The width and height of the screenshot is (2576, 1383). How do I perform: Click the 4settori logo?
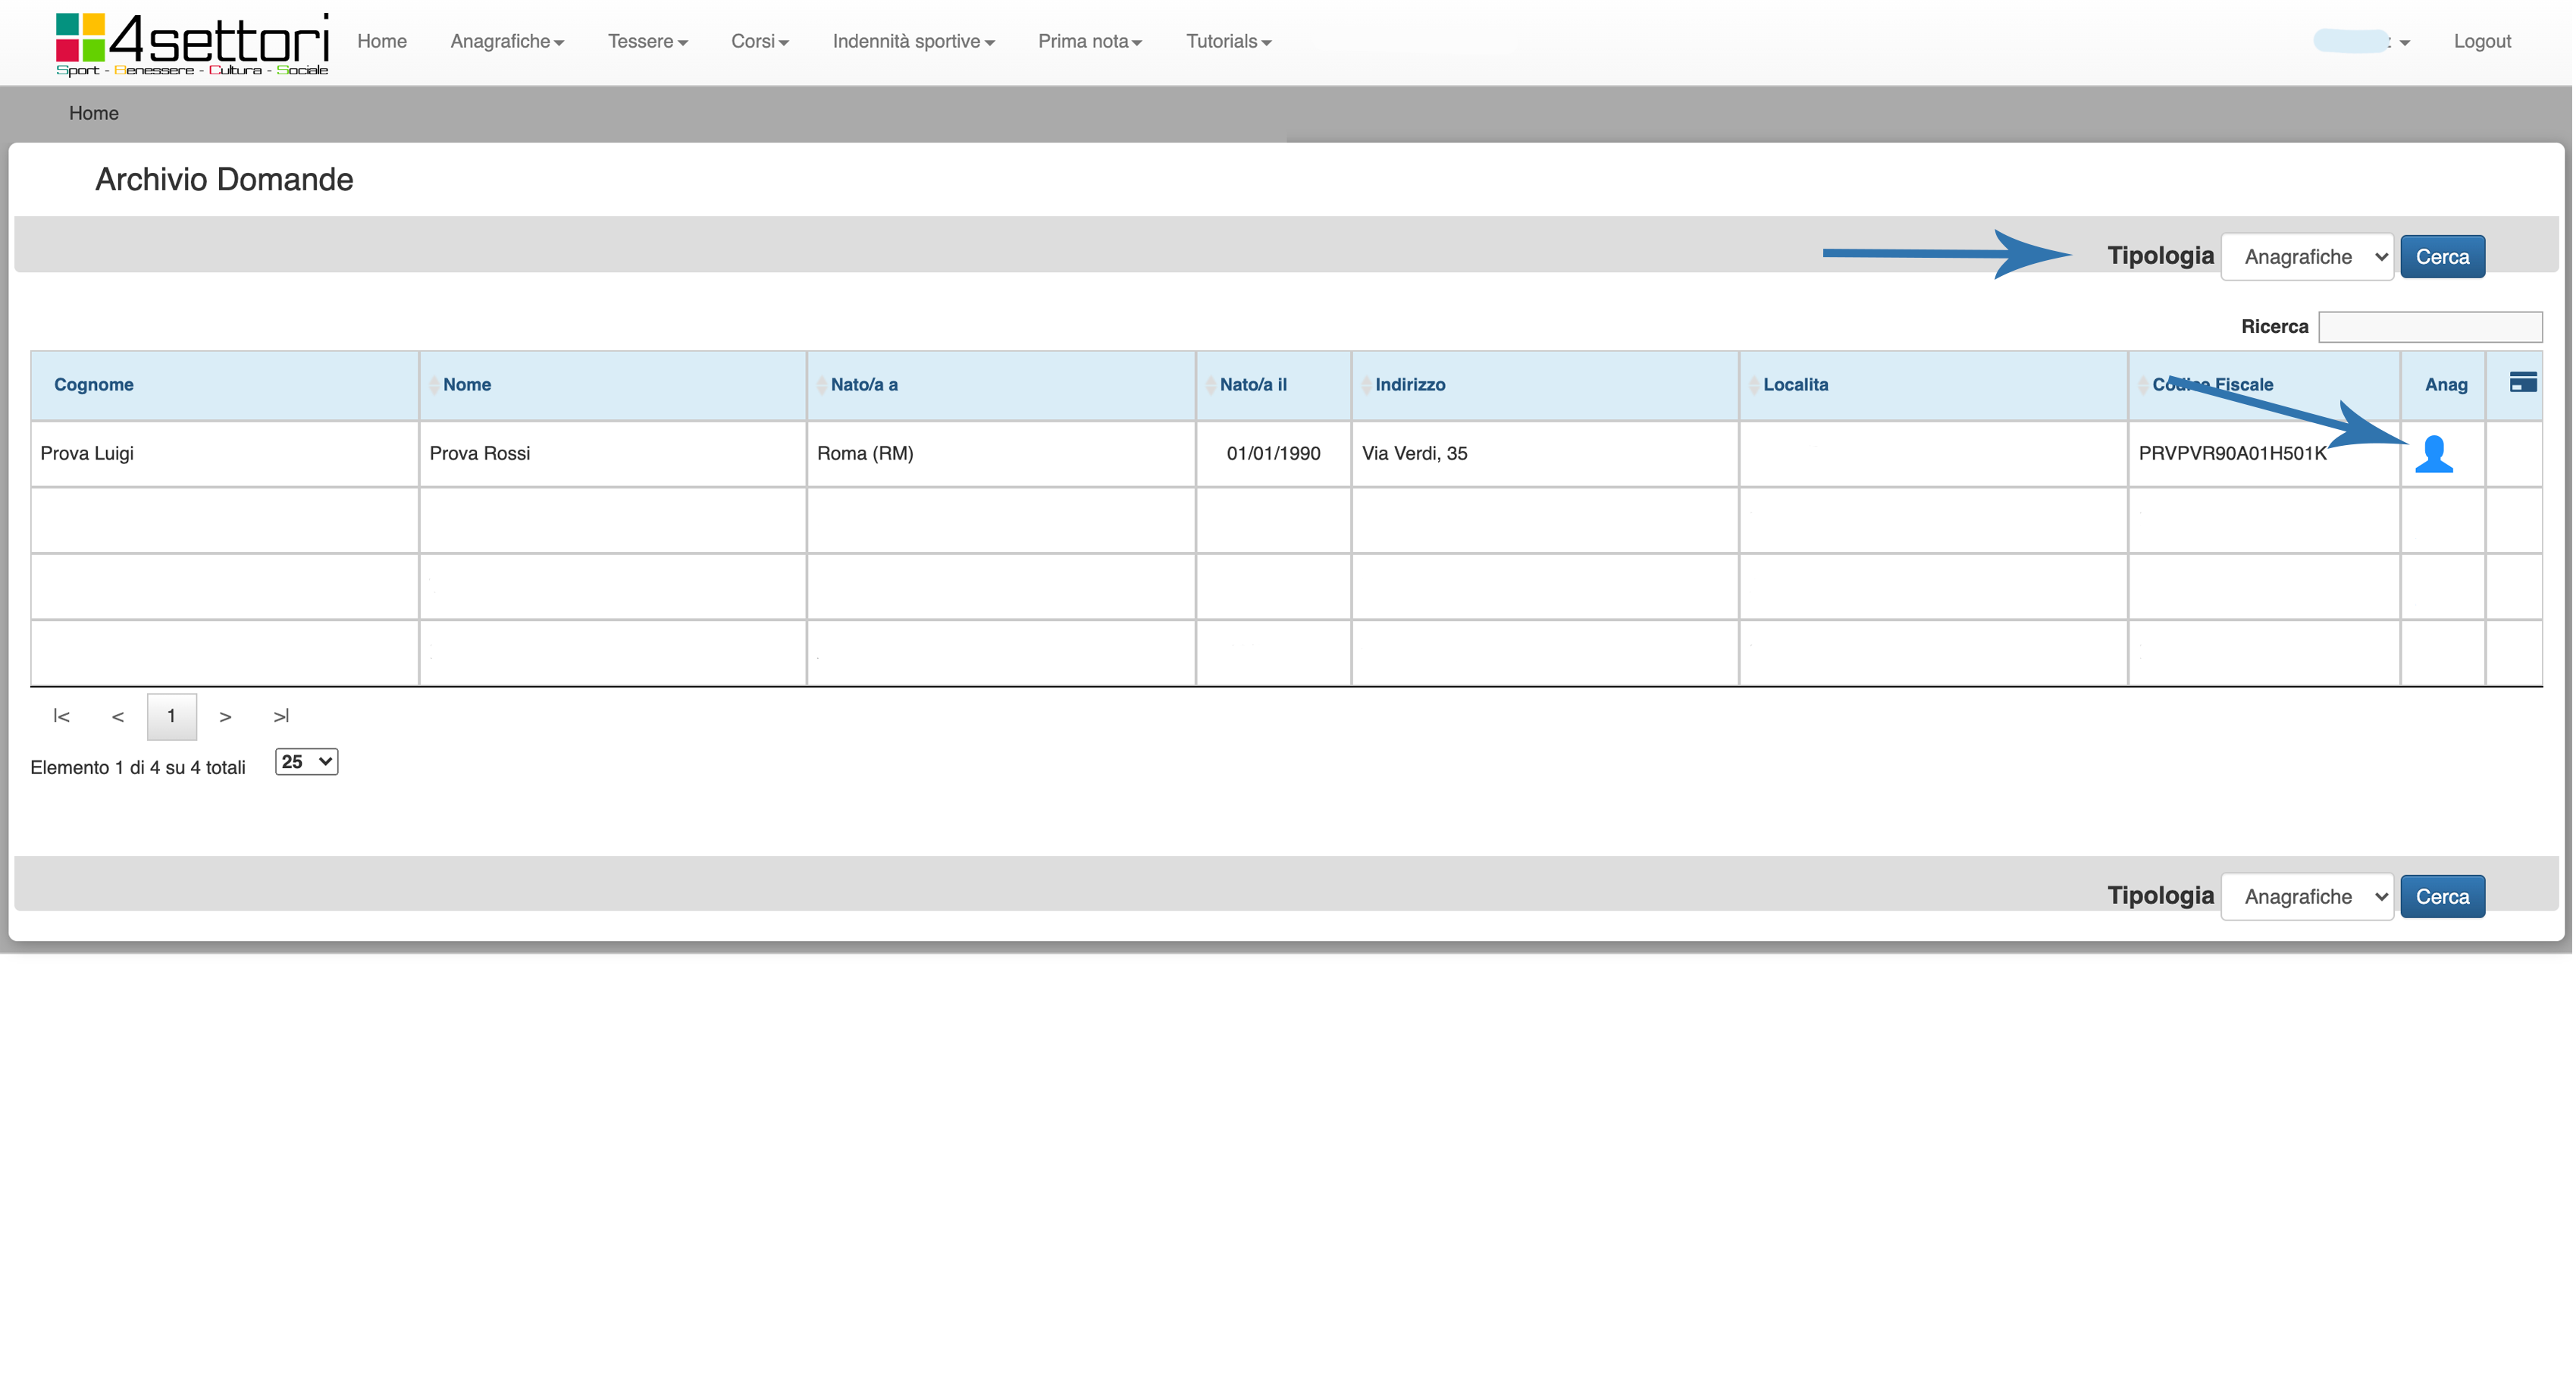point(192,43)
